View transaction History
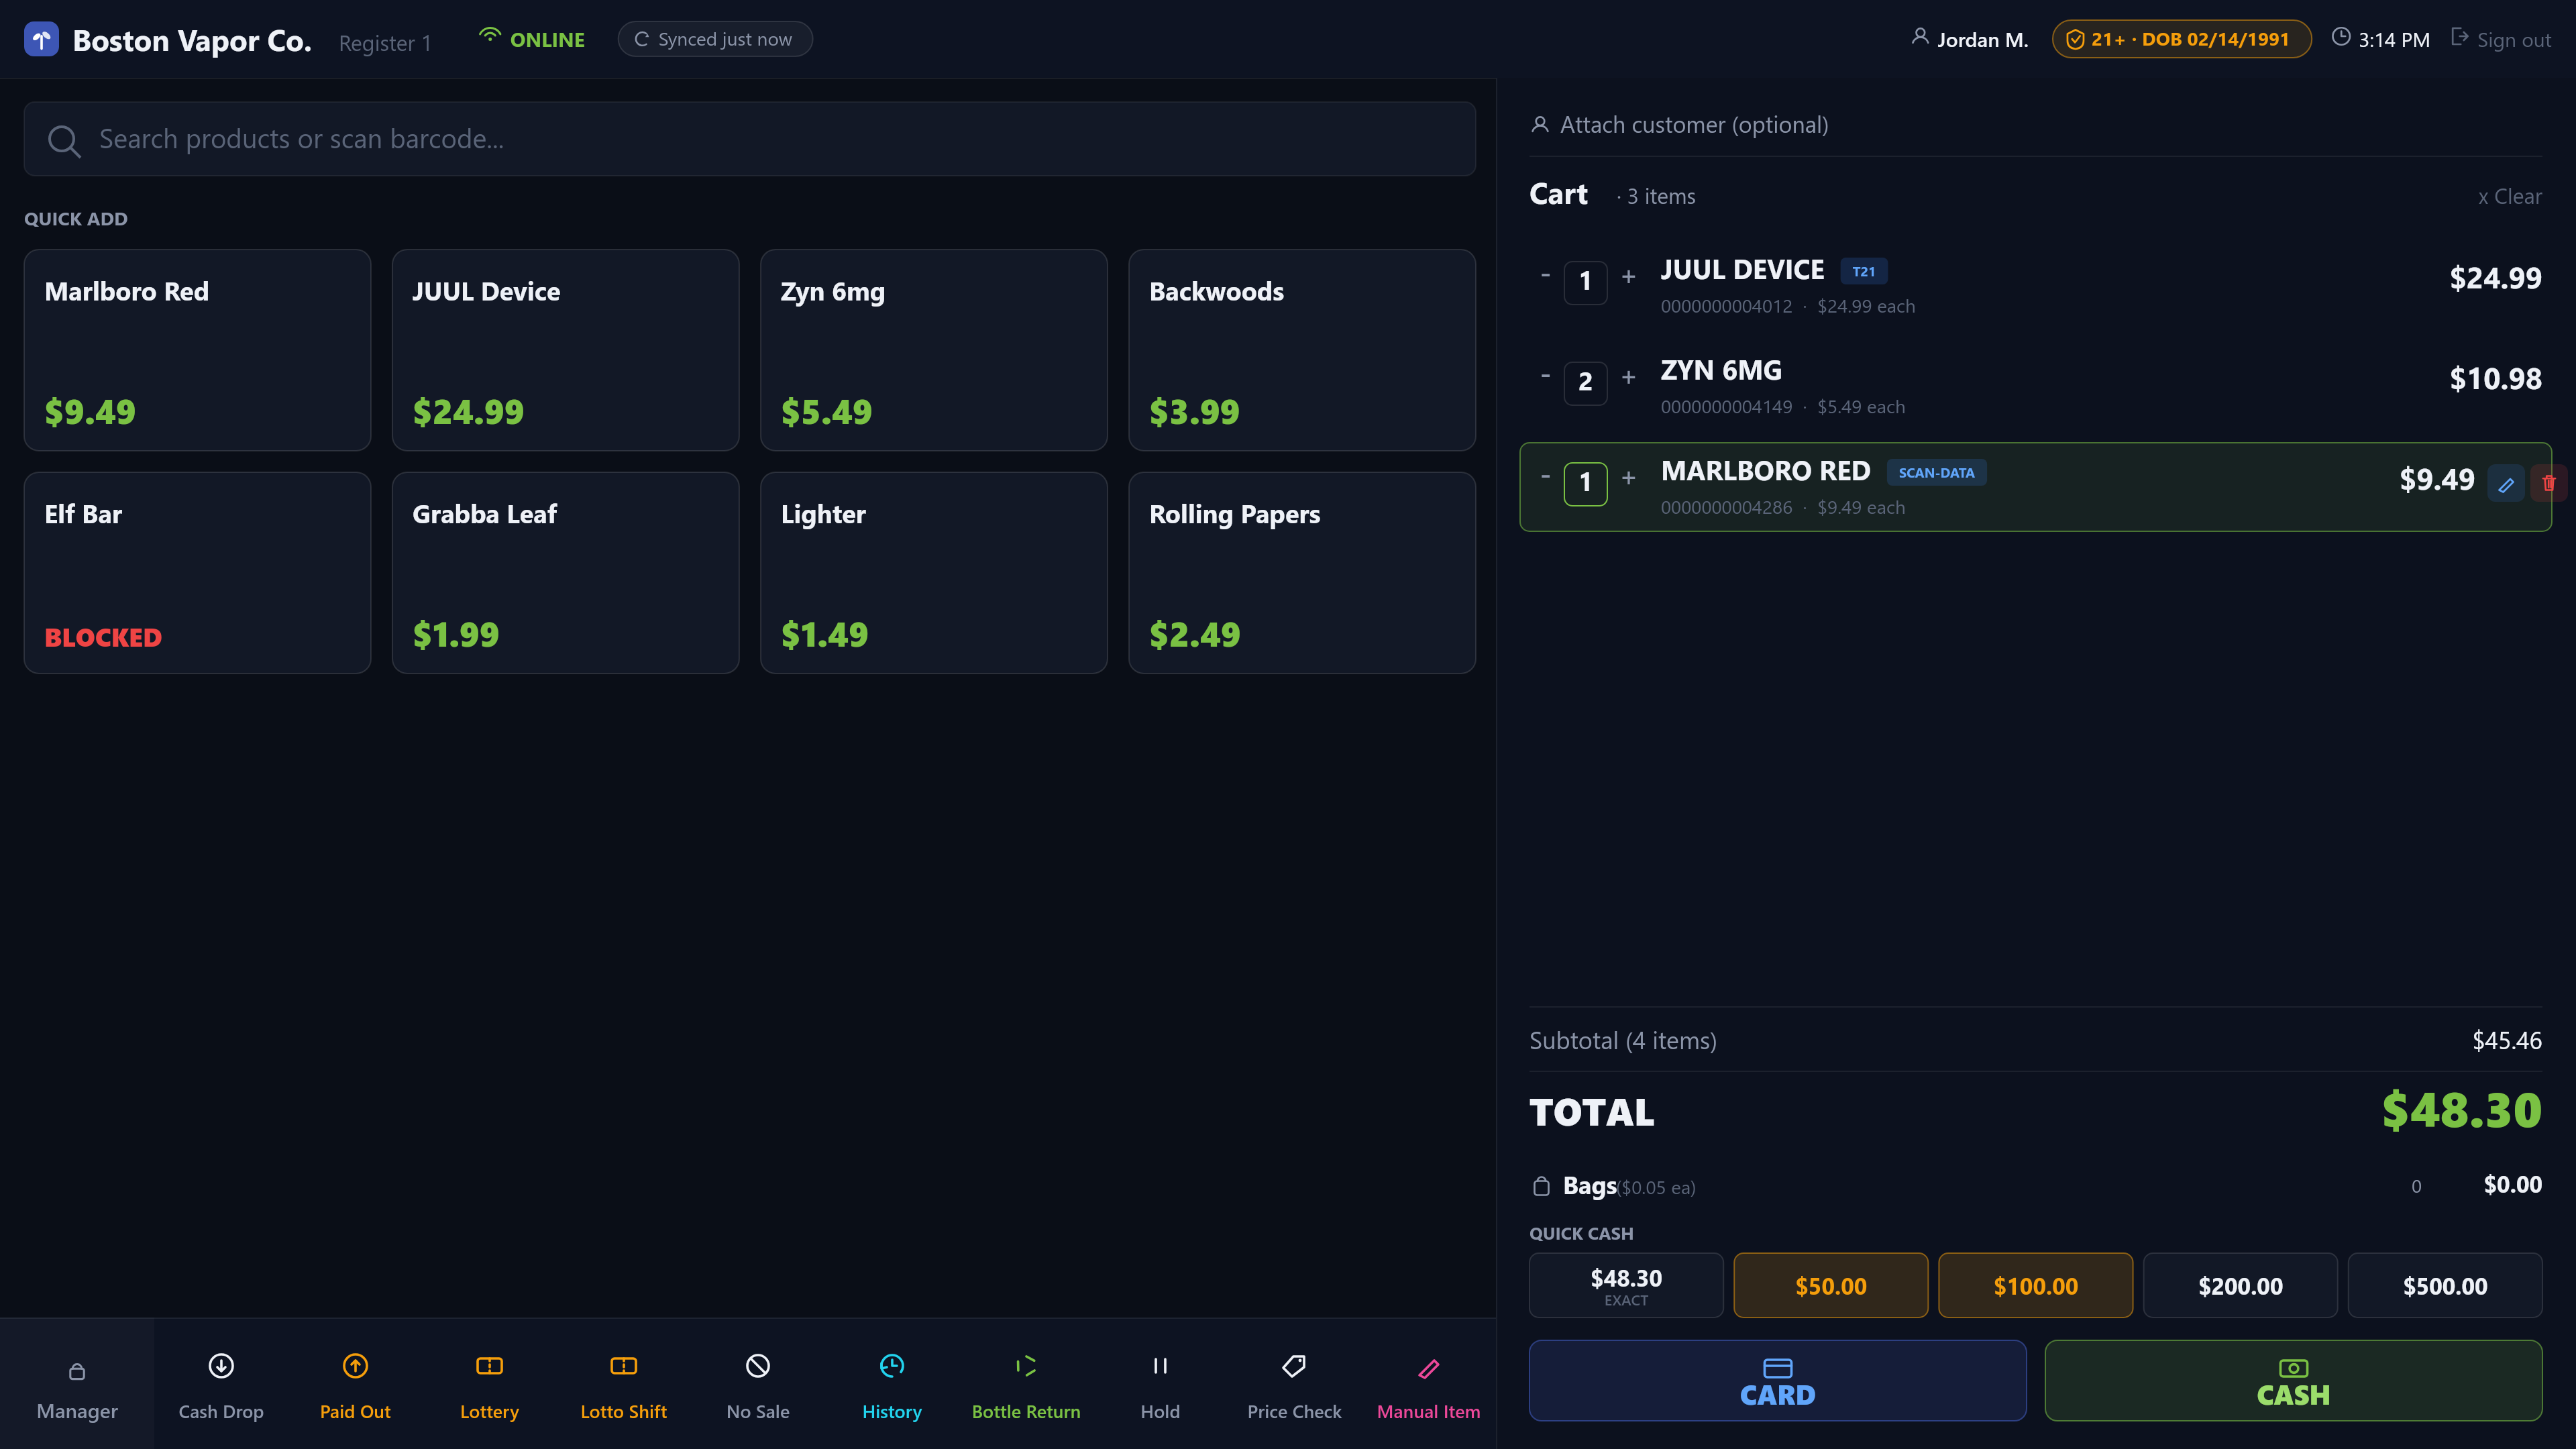The width and height of the screenshot is (2576, 1449). (x=892, y=1384)
